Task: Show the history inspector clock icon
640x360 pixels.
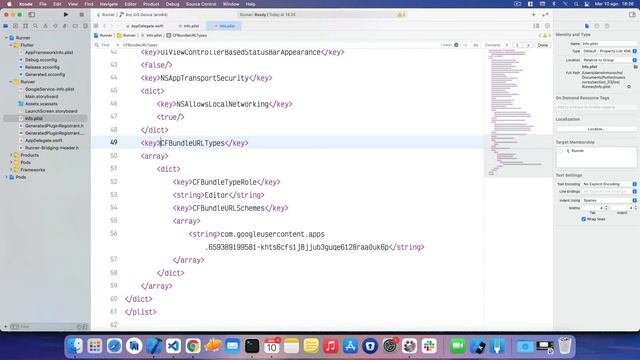Action: point(597,26)
